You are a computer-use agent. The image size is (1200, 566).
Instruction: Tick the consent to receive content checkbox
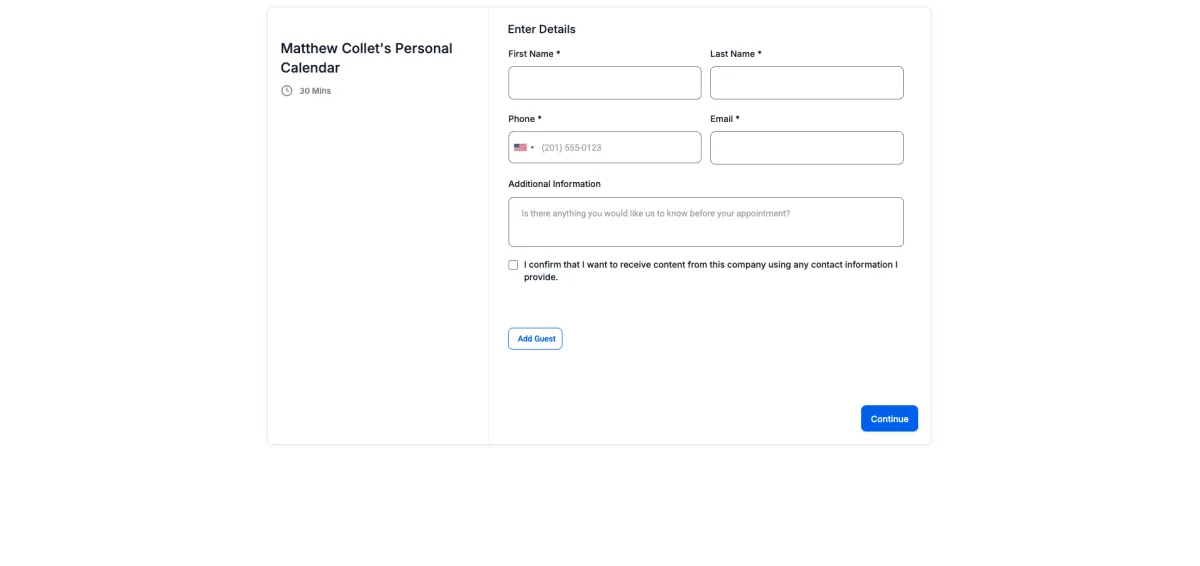click(x=513, y=265)
